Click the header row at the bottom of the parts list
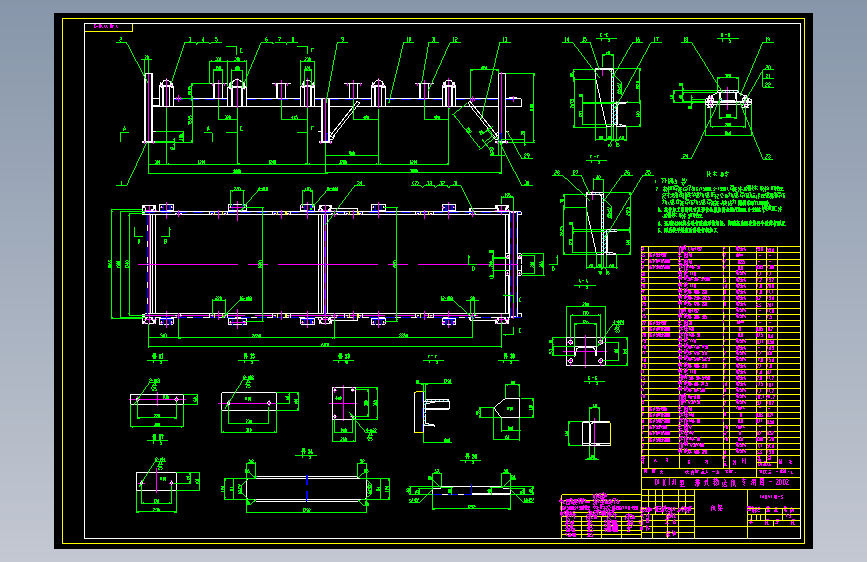Screen dimensions: 867x562 pos(721,461)
